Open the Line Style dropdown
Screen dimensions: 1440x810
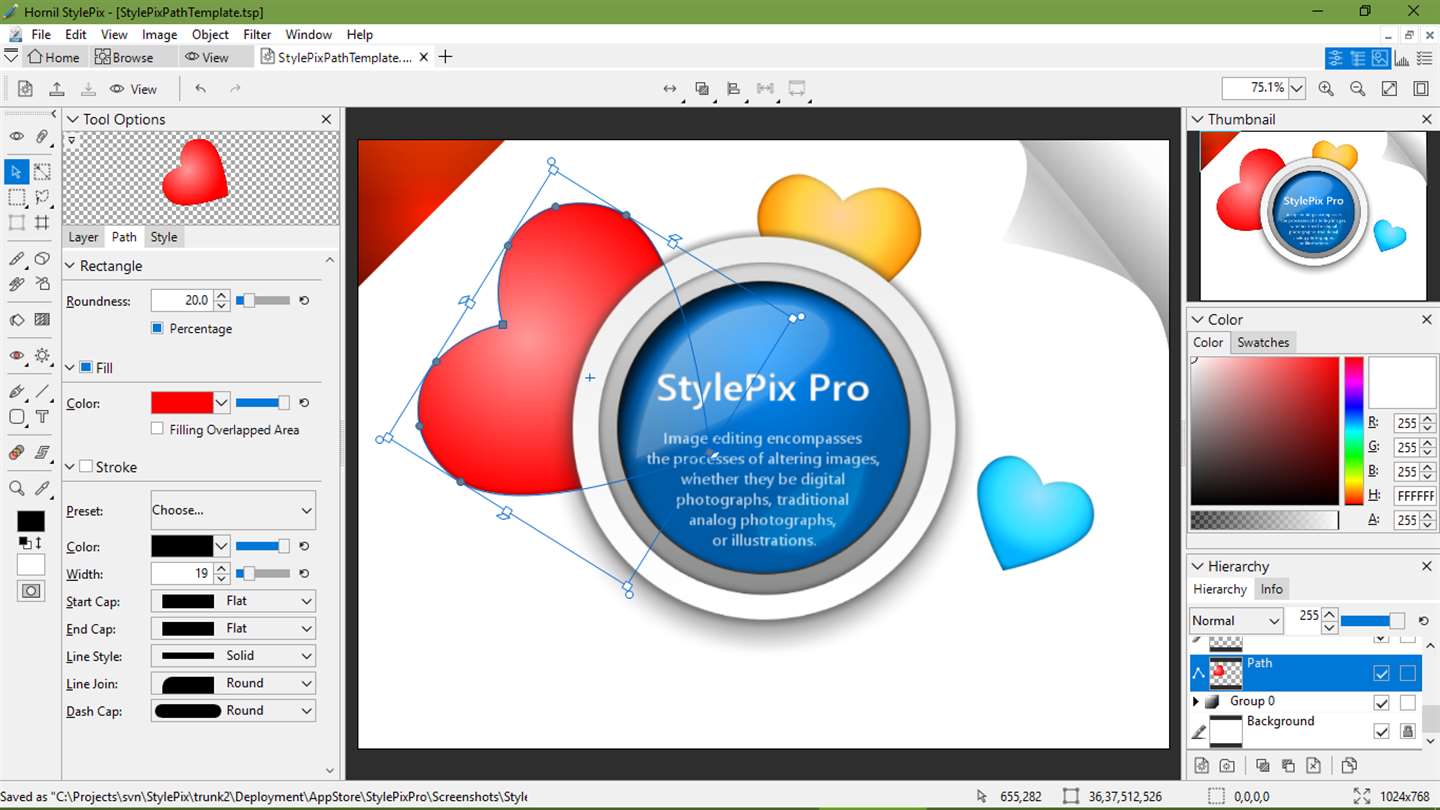[233, 656]
